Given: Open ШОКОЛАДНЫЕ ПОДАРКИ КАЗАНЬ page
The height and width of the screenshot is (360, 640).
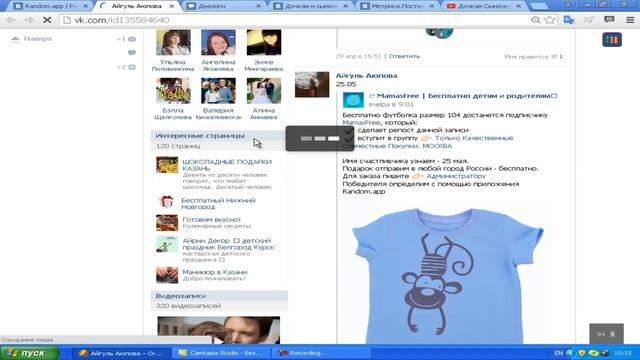Looking at the screenshot, I should point(227,165).
